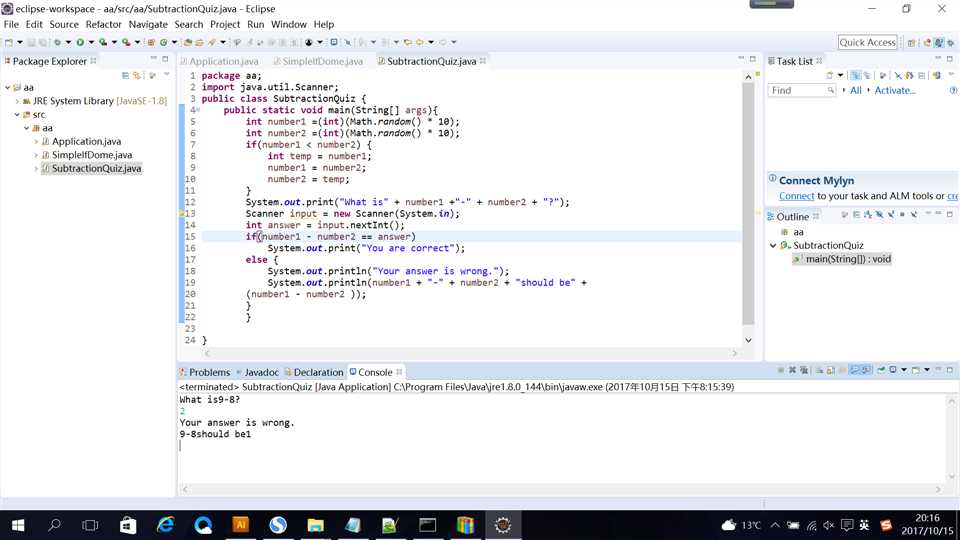Open the Refactor menu
This screenshot has height=540, width=960.
pos(103,24)
